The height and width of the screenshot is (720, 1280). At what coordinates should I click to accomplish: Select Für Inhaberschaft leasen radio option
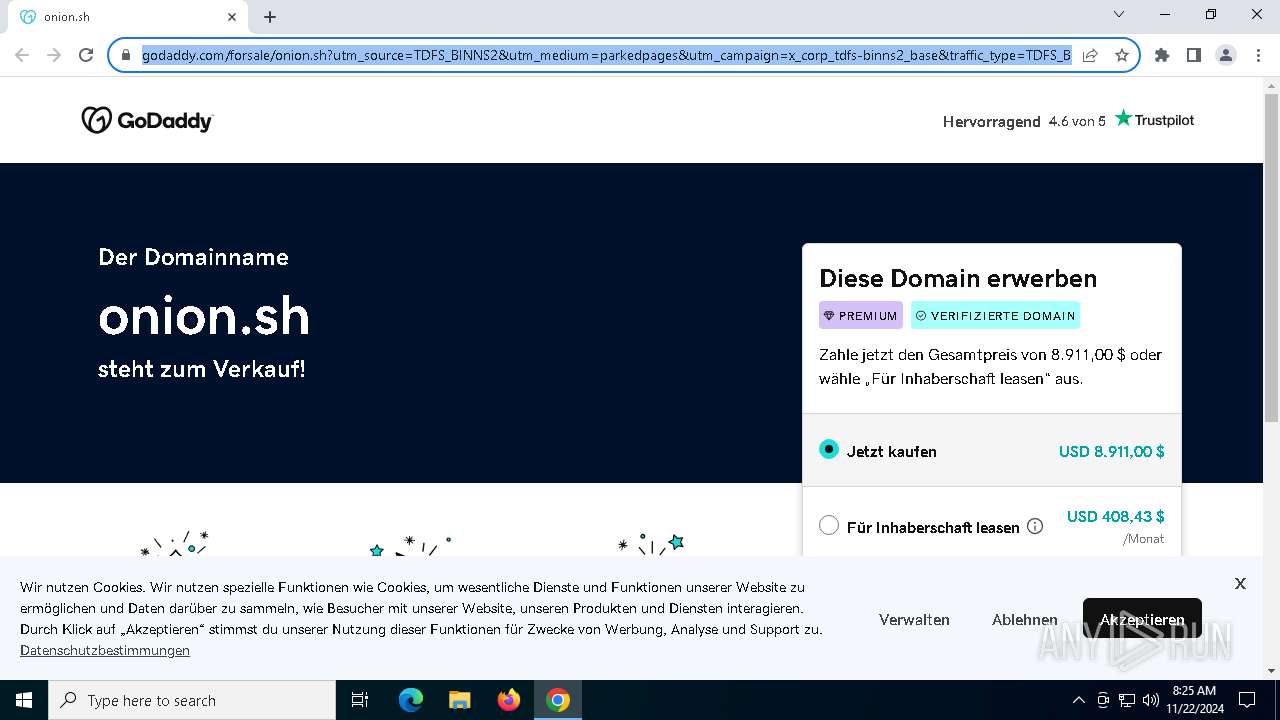(829, 525)
